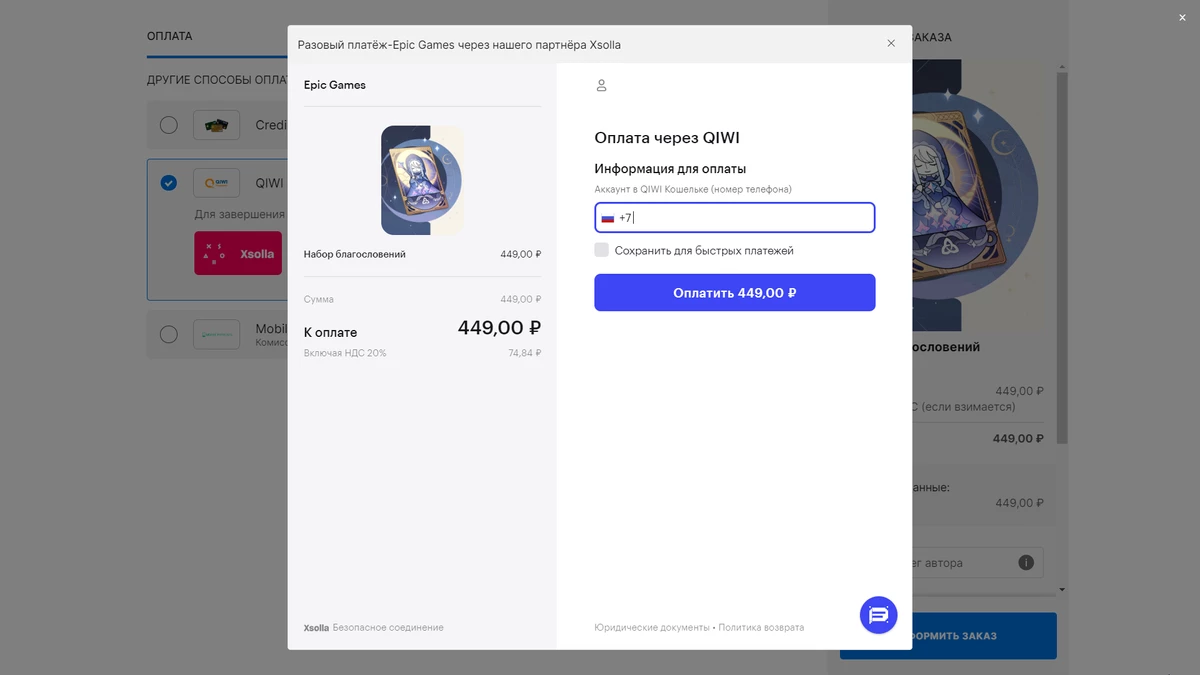
Task: Click 'Включая НДС 20%' text
Action: tap(345, 353)
